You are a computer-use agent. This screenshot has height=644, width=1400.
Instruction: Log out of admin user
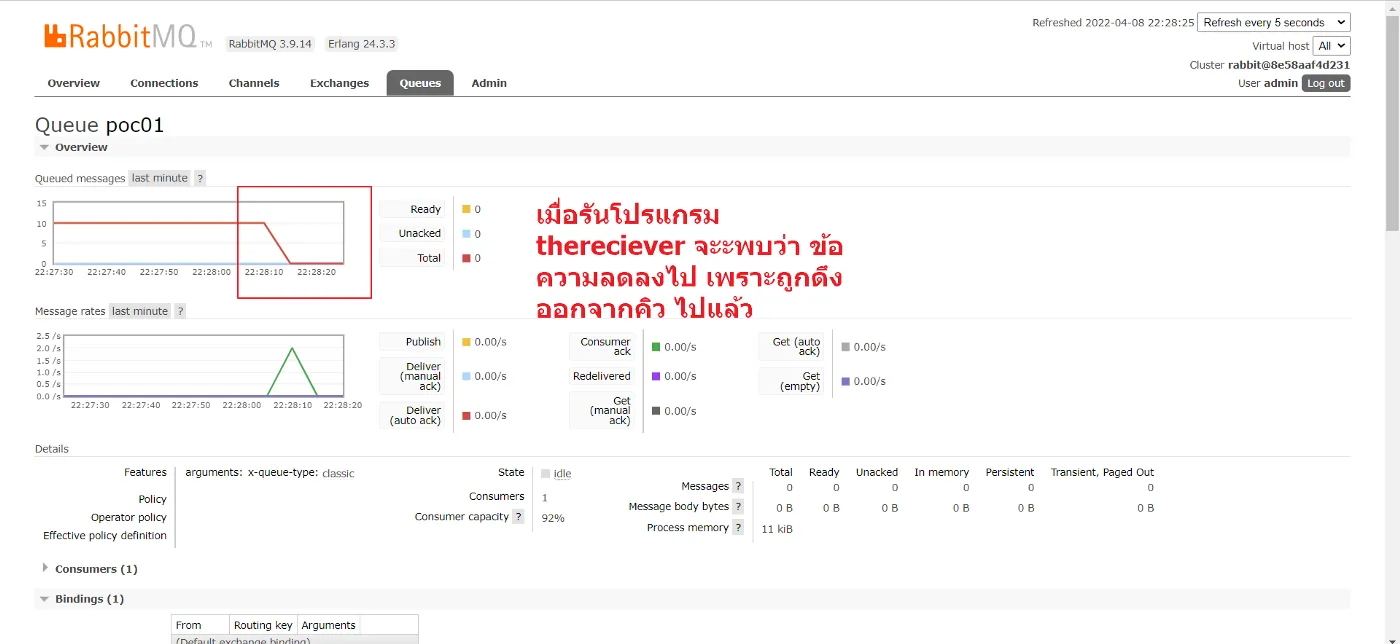1326,83
